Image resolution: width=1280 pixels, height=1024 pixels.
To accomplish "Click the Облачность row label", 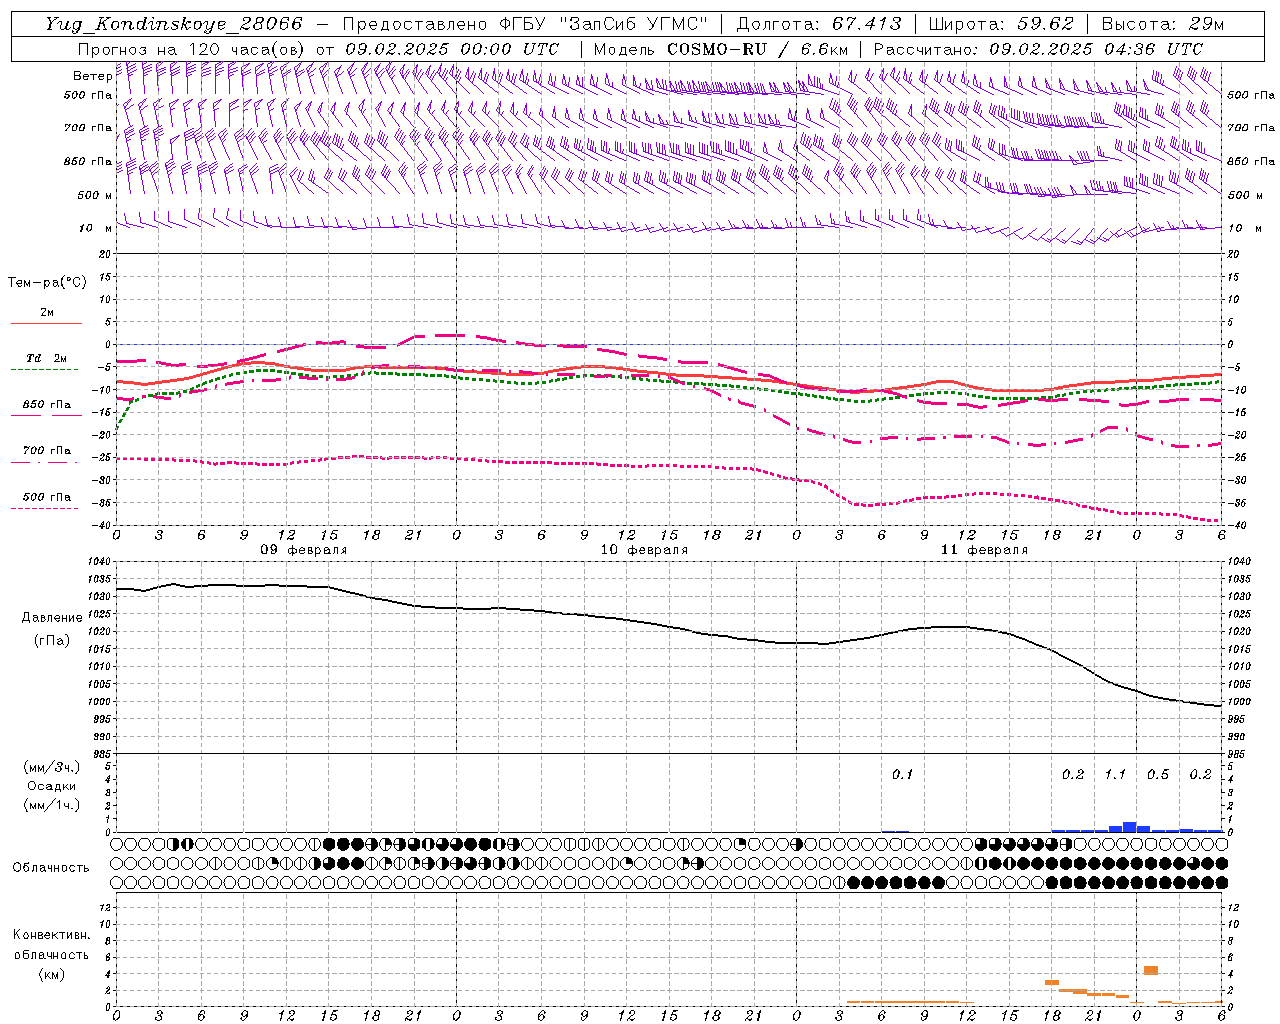I will [51, 868].
